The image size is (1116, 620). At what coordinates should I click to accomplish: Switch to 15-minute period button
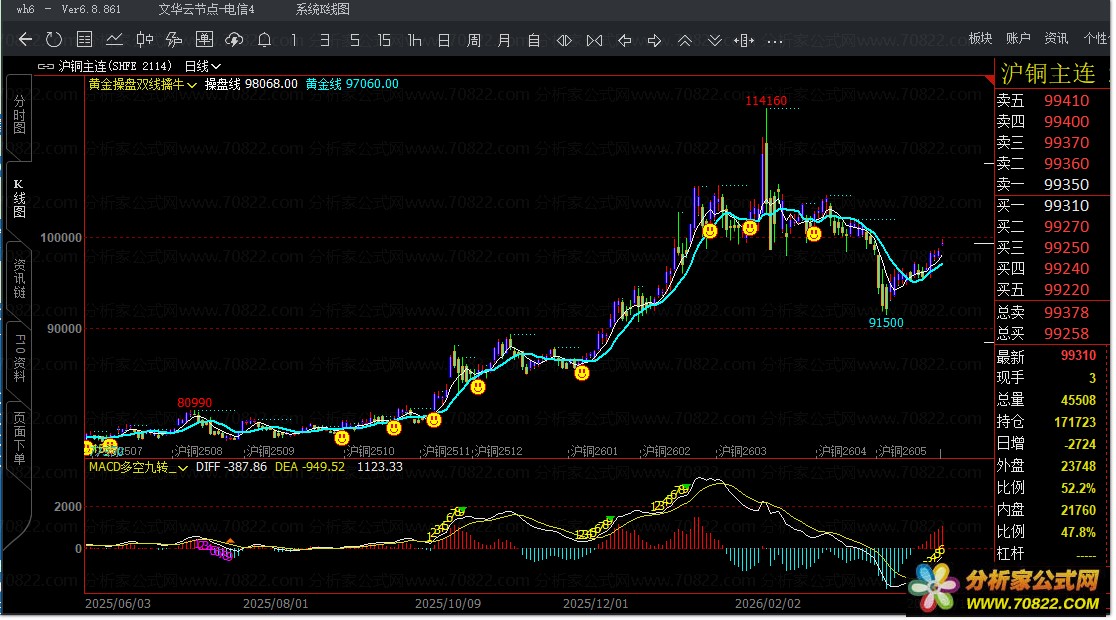(x=384, y=40)
